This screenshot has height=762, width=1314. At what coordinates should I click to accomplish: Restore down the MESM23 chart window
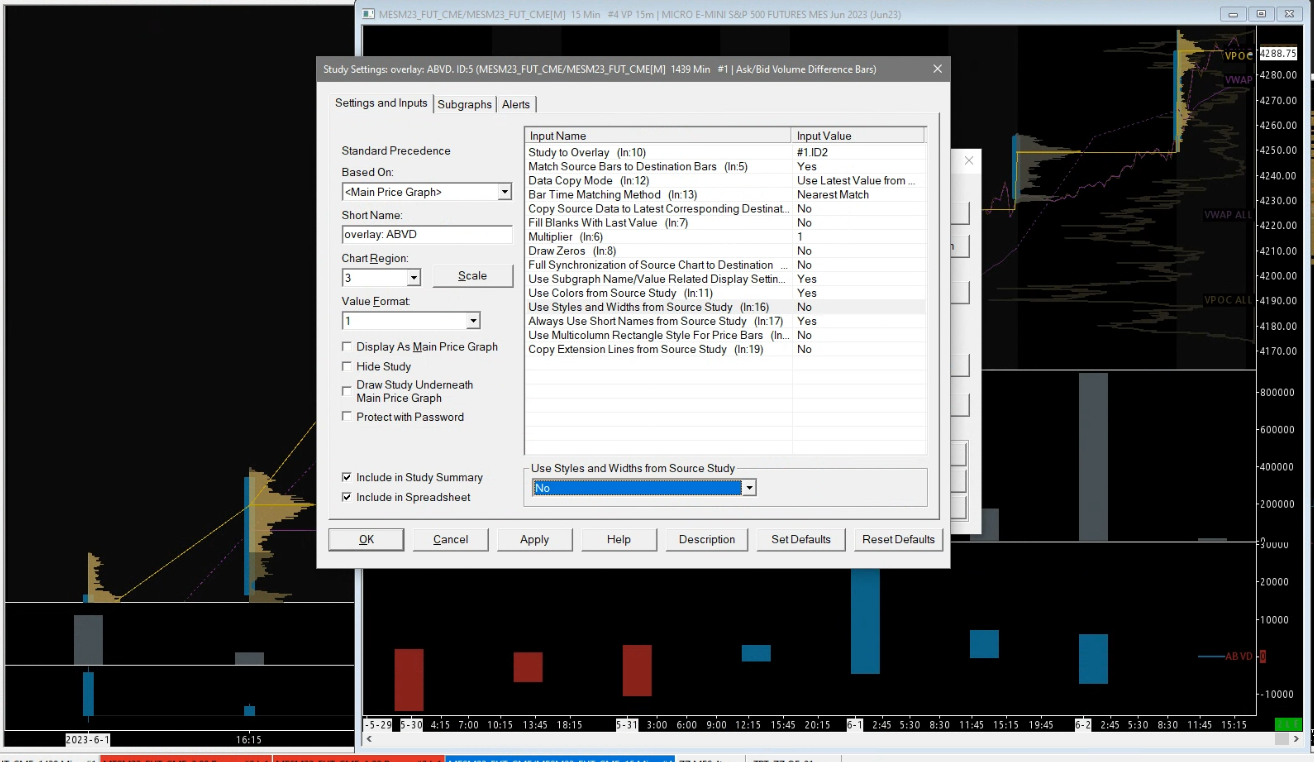tap(1261, 13)
